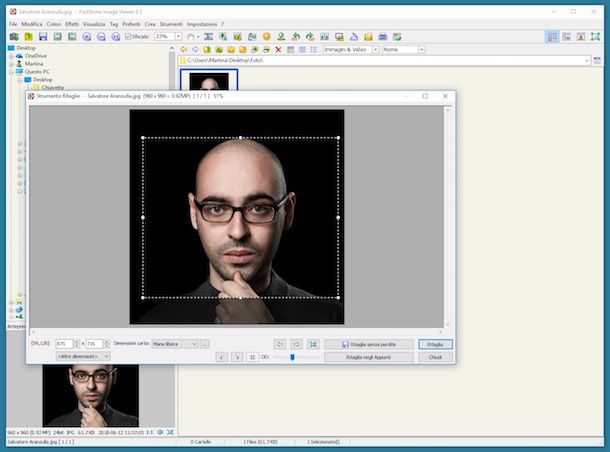Image resolution: width=610 pixels, height=452 pixels.
Task: Click Ritaglia negli Appunti button
Action: pyautogui.click(x=368, y=357)
